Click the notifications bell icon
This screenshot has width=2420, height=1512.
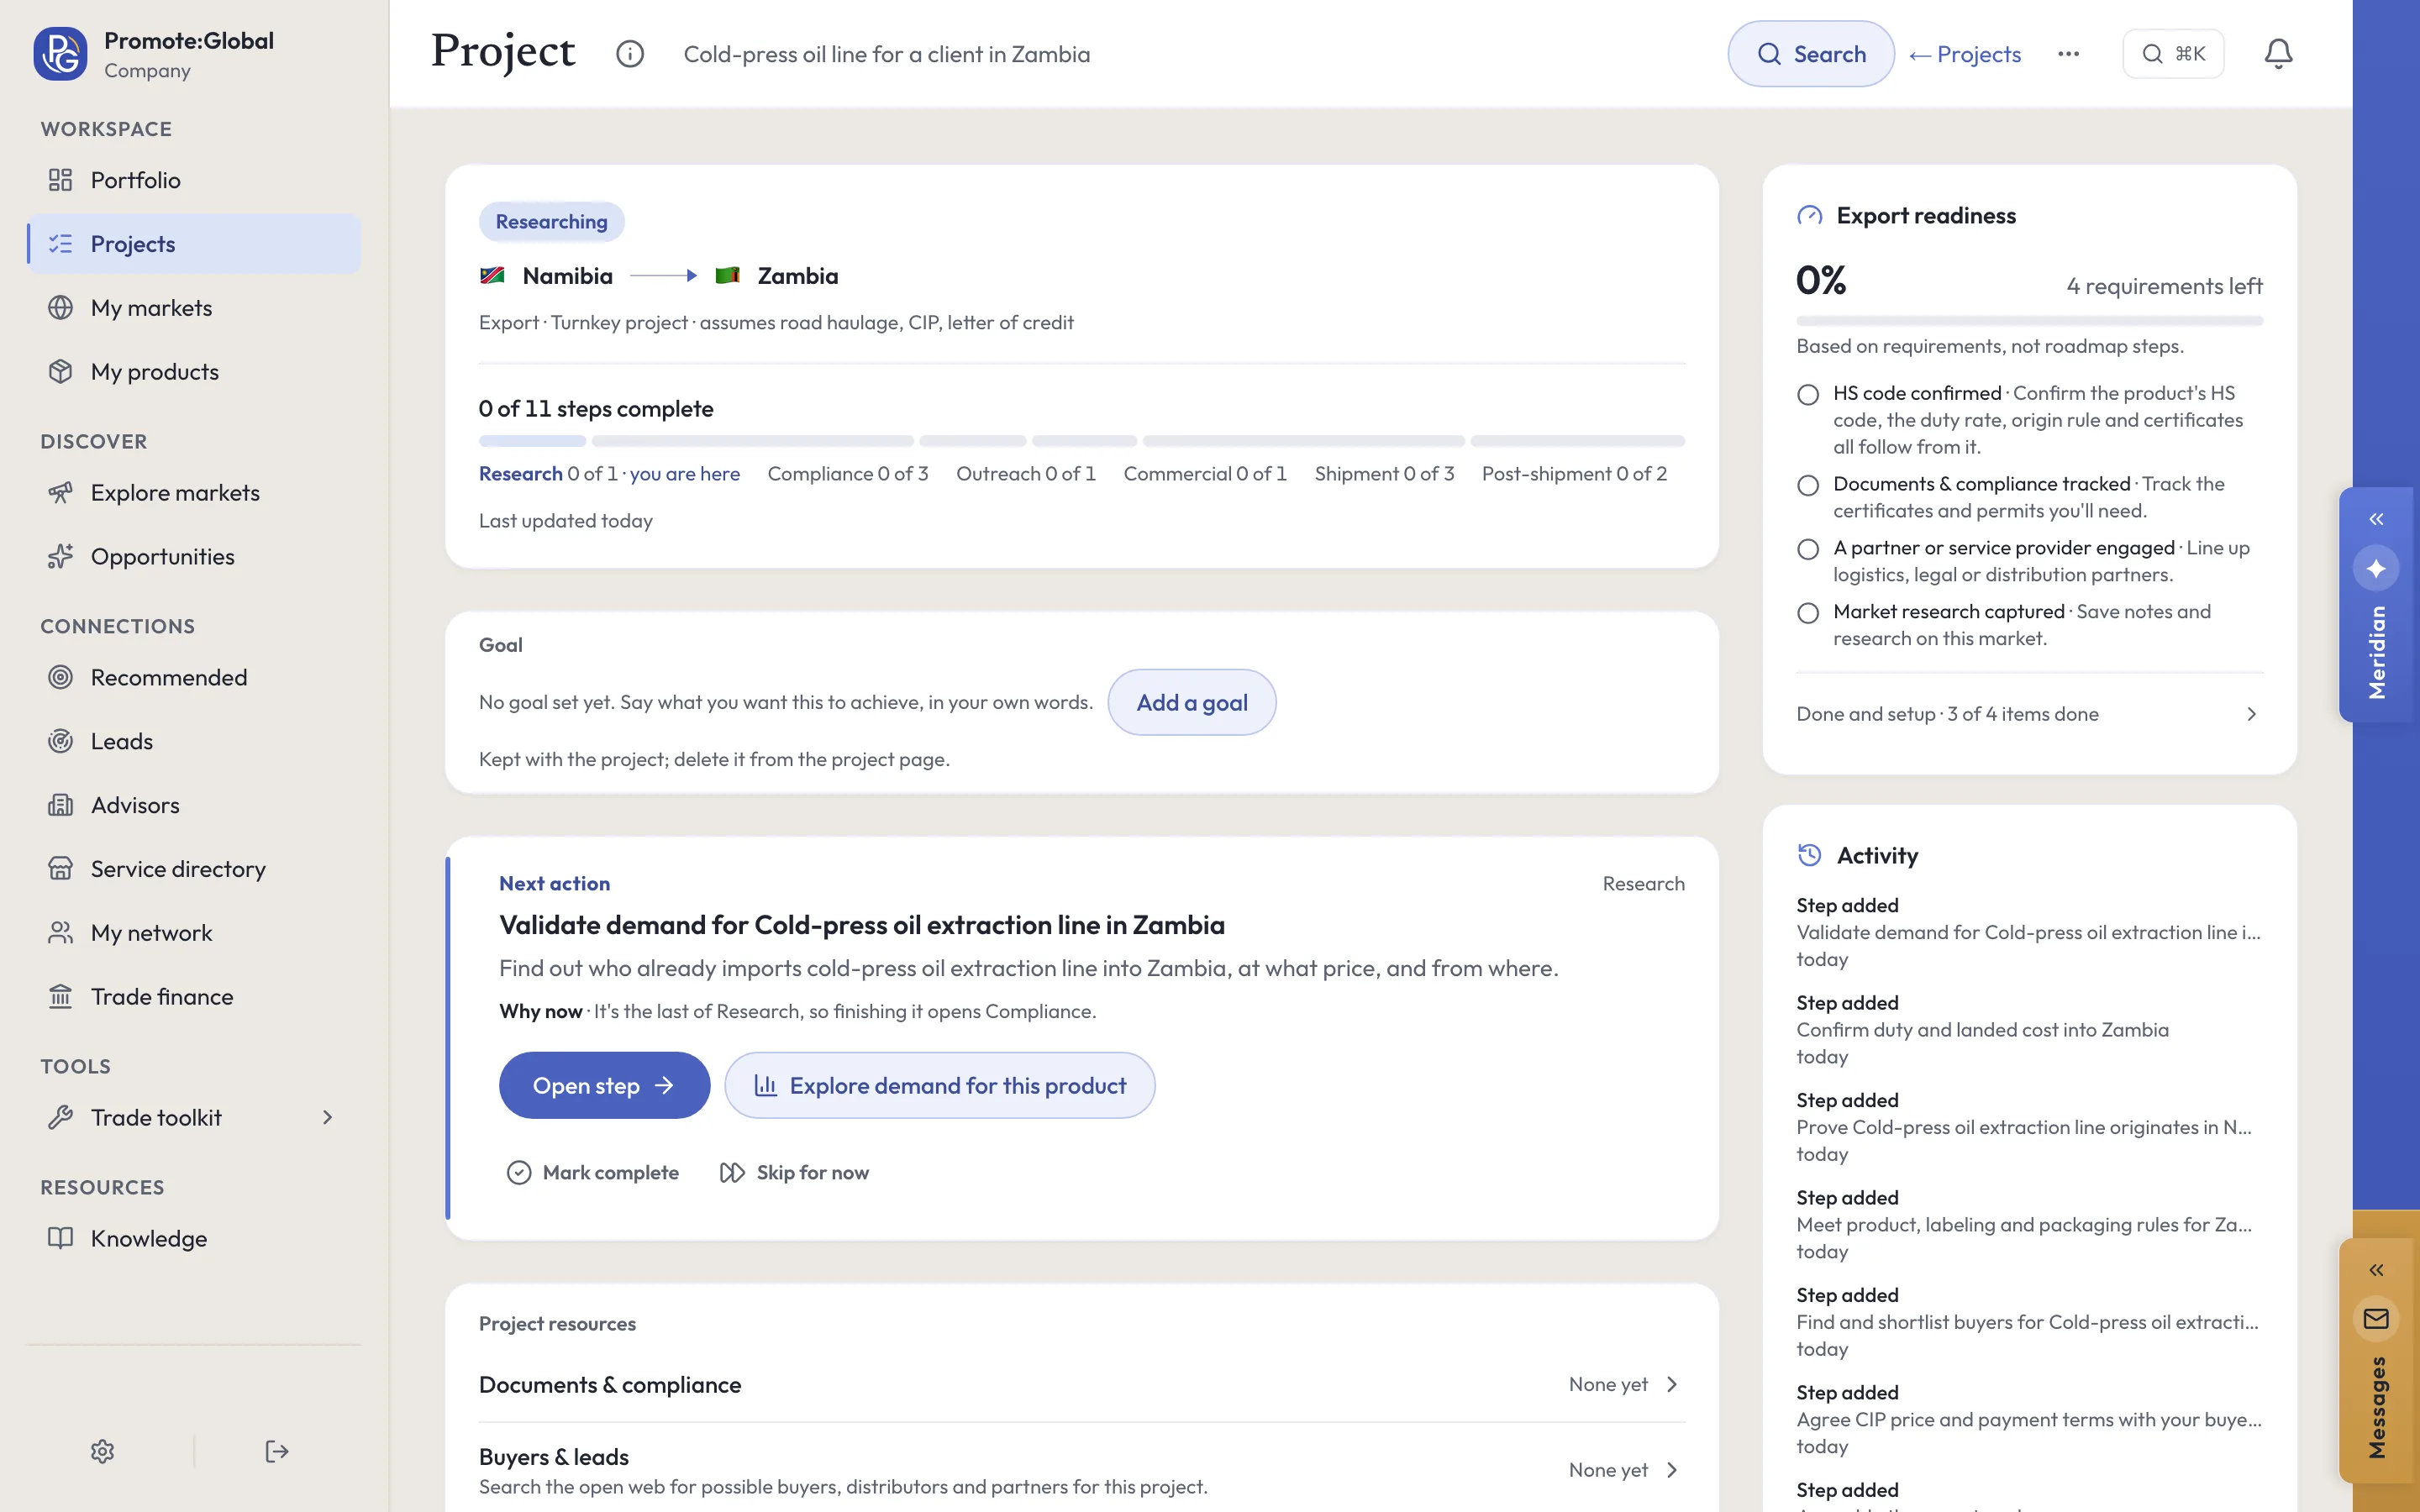point(2278,54)
